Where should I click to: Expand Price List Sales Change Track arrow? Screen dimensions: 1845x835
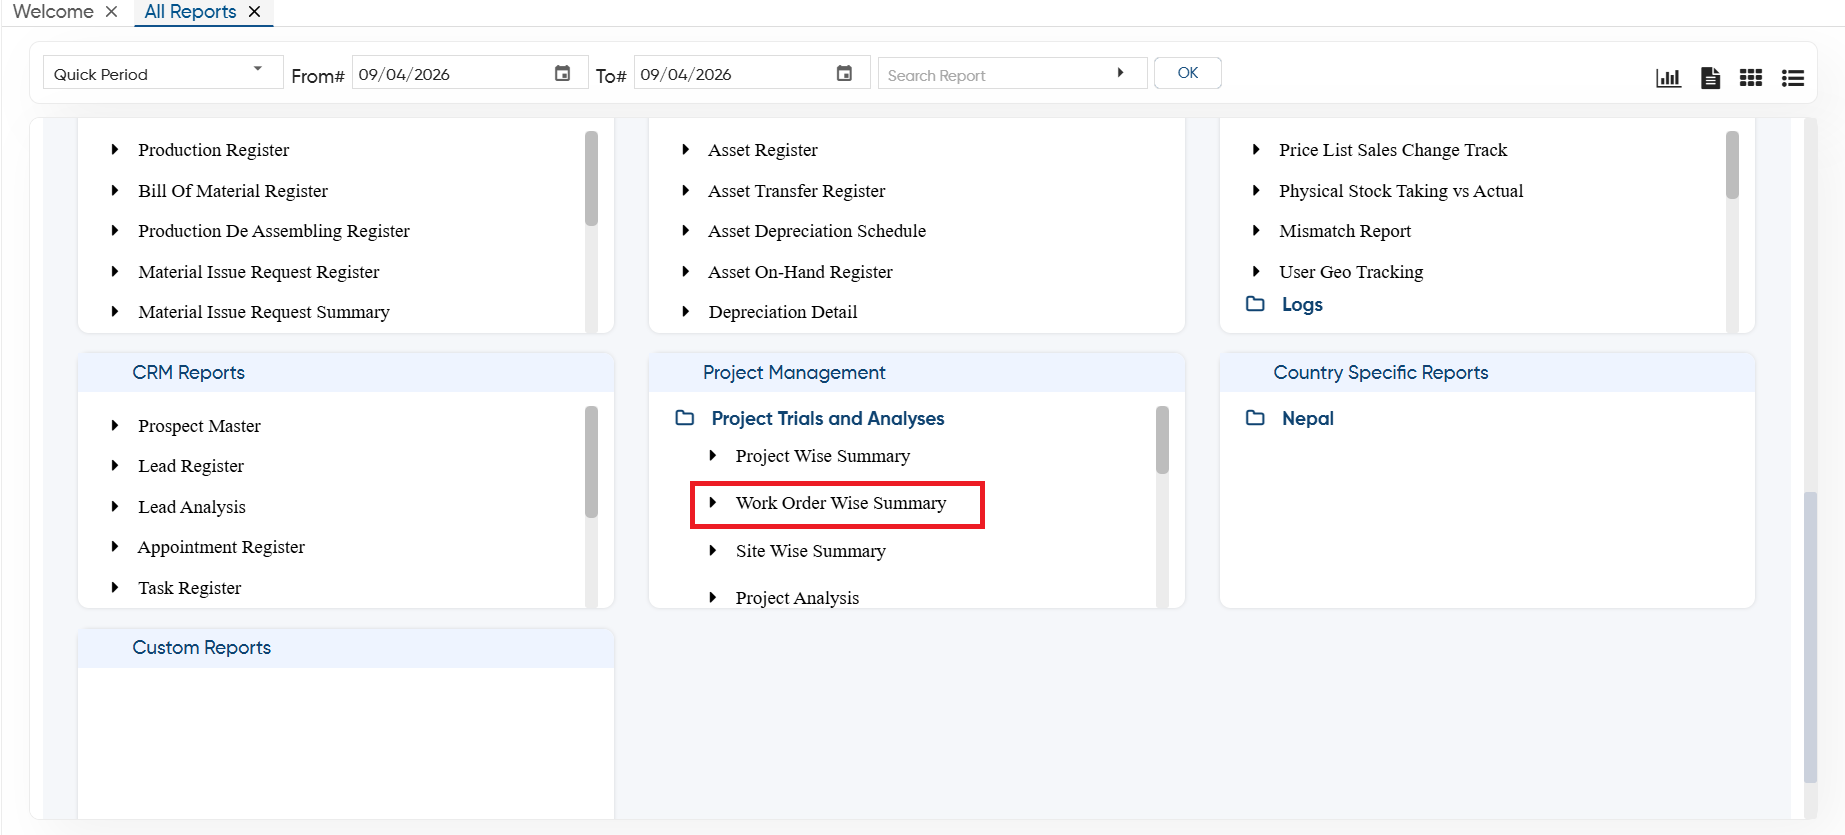[x=1256, y=150]
